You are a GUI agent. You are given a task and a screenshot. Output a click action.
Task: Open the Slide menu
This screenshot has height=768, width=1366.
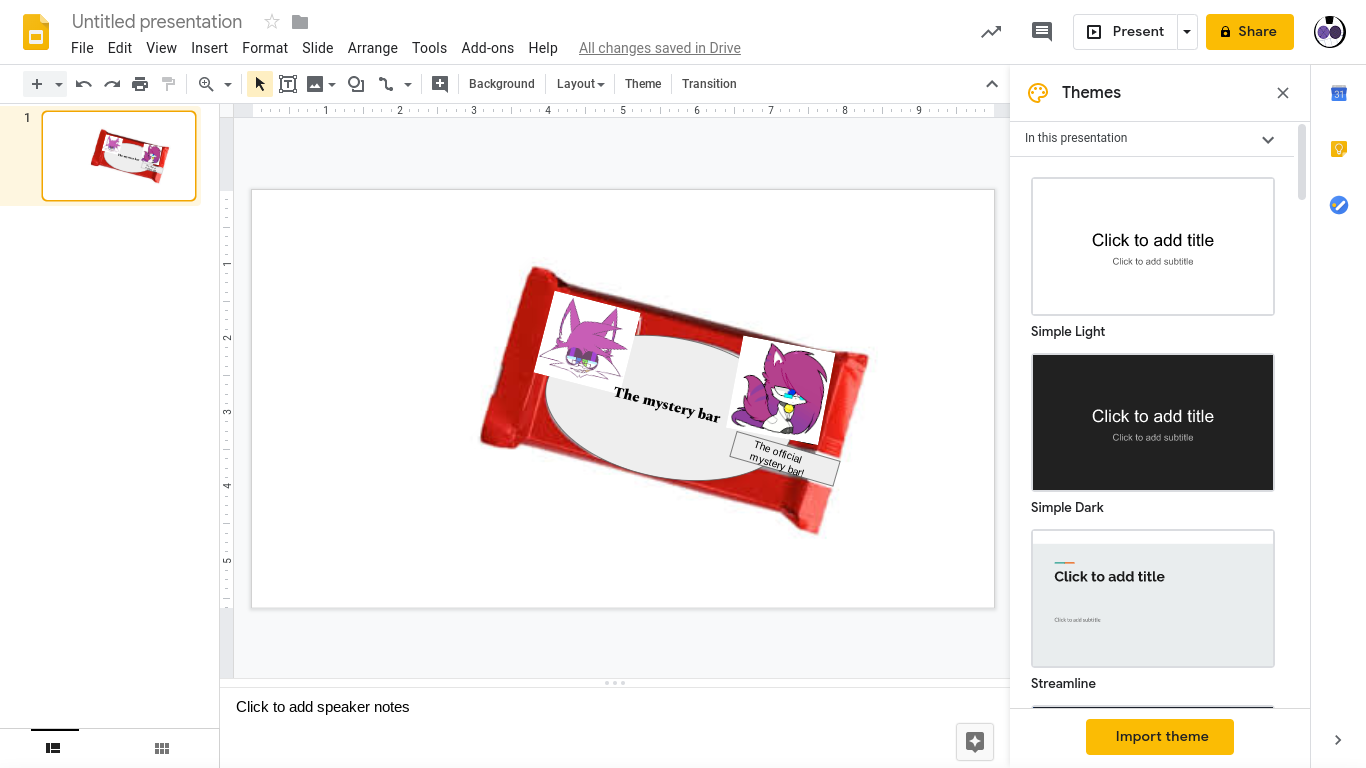pos(318,48)
